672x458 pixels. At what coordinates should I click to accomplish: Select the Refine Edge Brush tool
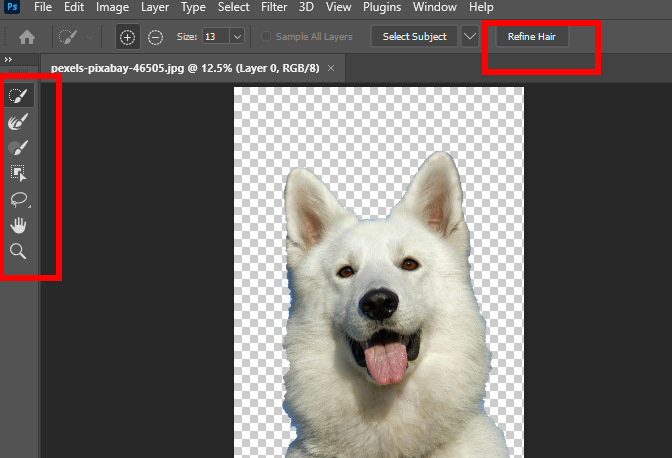tap(18, 122)
